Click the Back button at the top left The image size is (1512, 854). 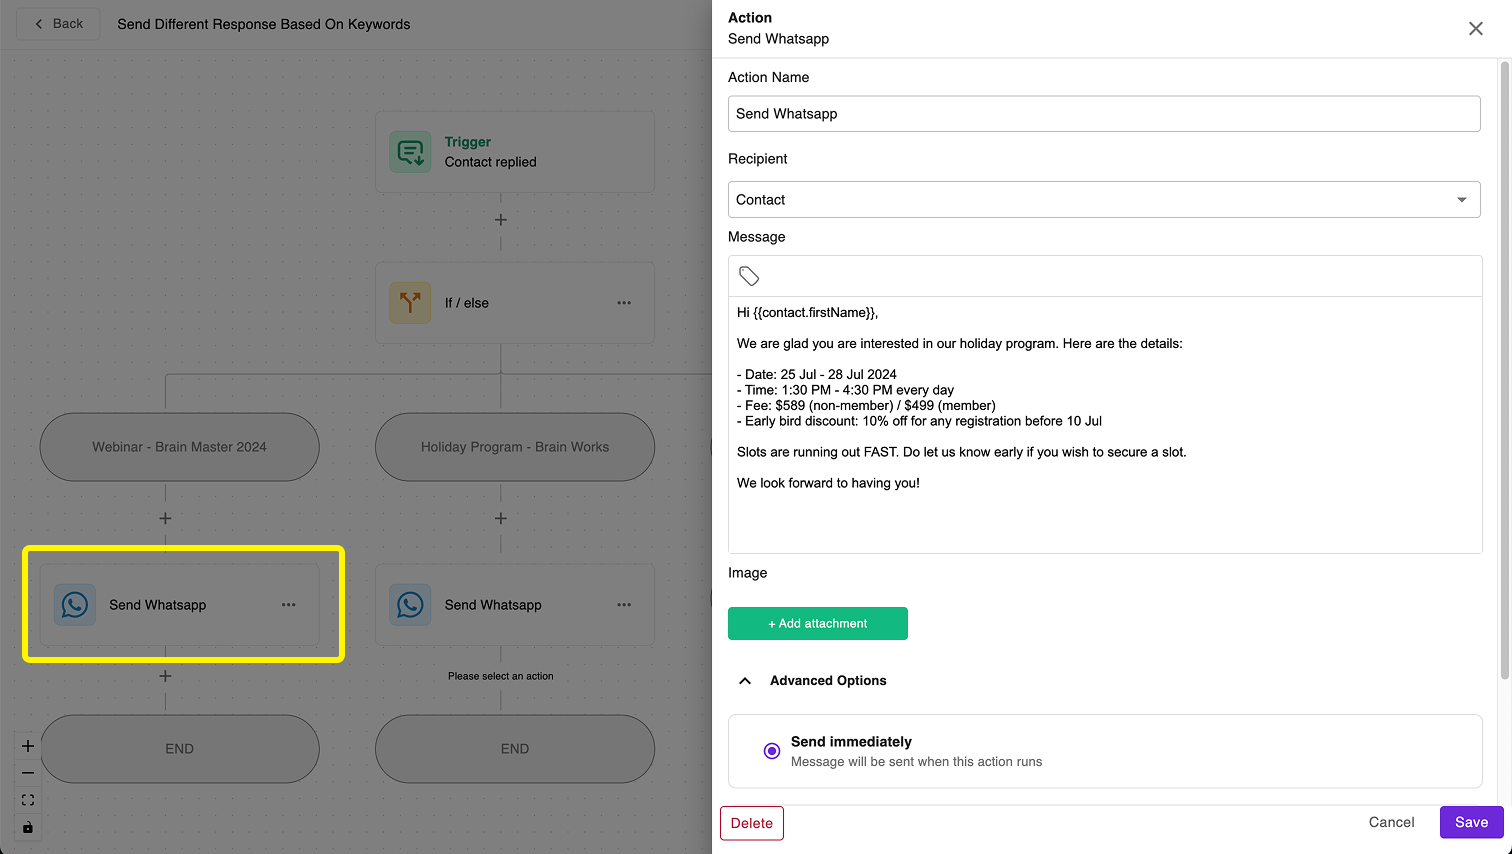(57, 23)
